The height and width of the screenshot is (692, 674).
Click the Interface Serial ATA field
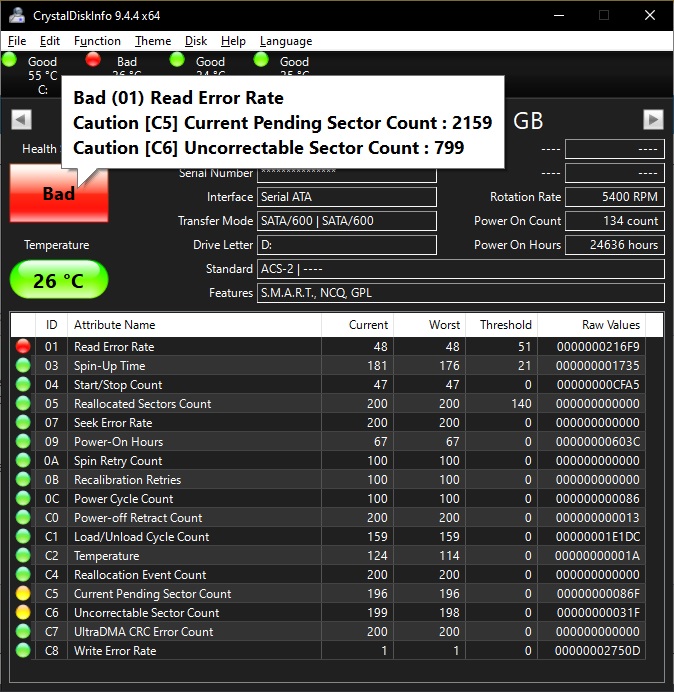tap(347, 197)
